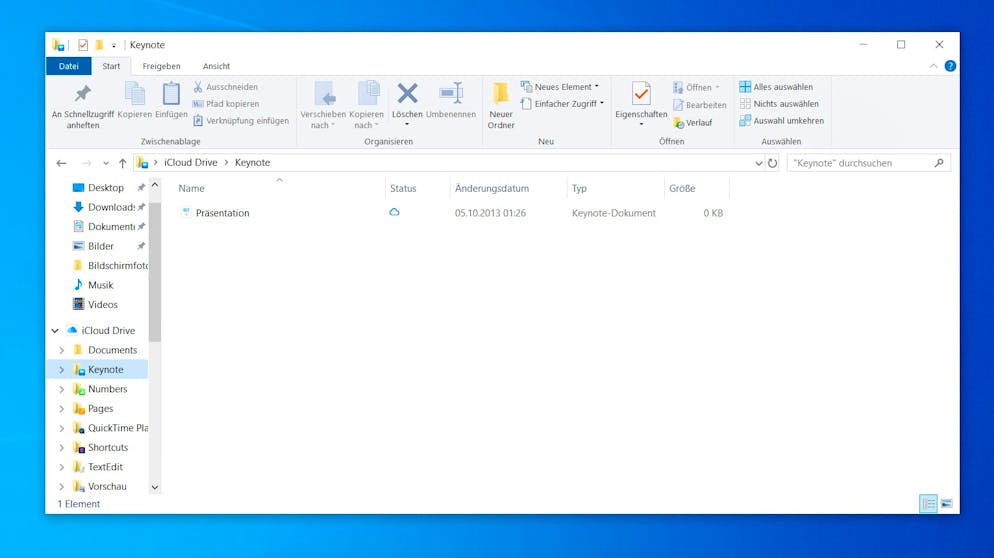
Task: Open address bar history dropdown
Action: point(758,163)
